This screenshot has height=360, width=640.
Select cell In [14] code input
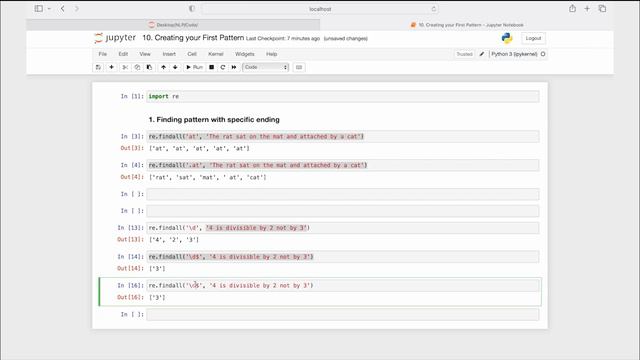click(x=343, y=257)
